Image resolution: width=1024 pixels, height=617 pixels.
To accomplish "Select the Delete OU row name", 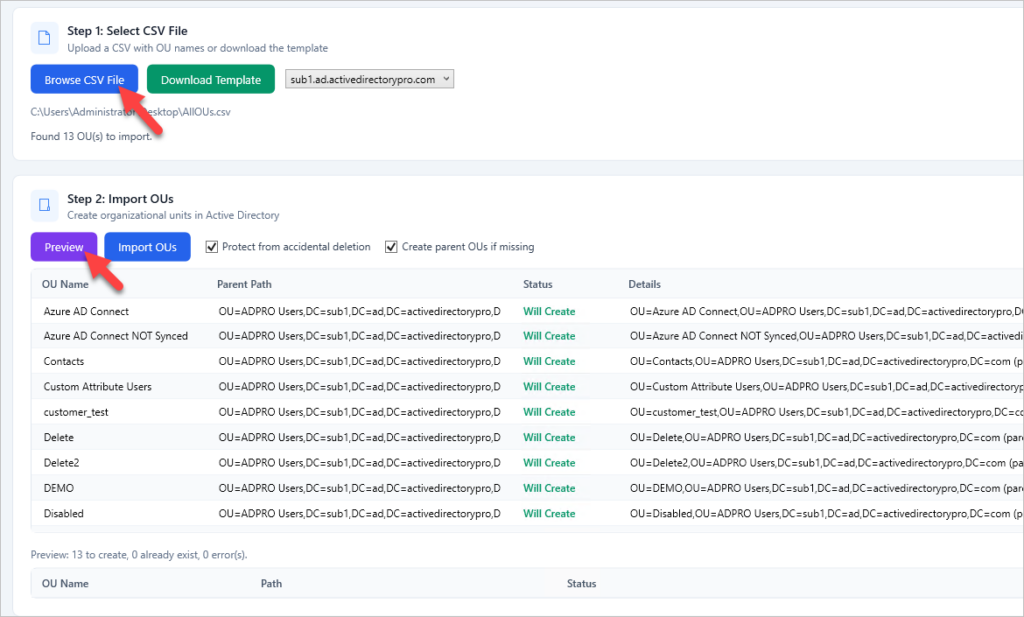I will (x=59, y=437).
